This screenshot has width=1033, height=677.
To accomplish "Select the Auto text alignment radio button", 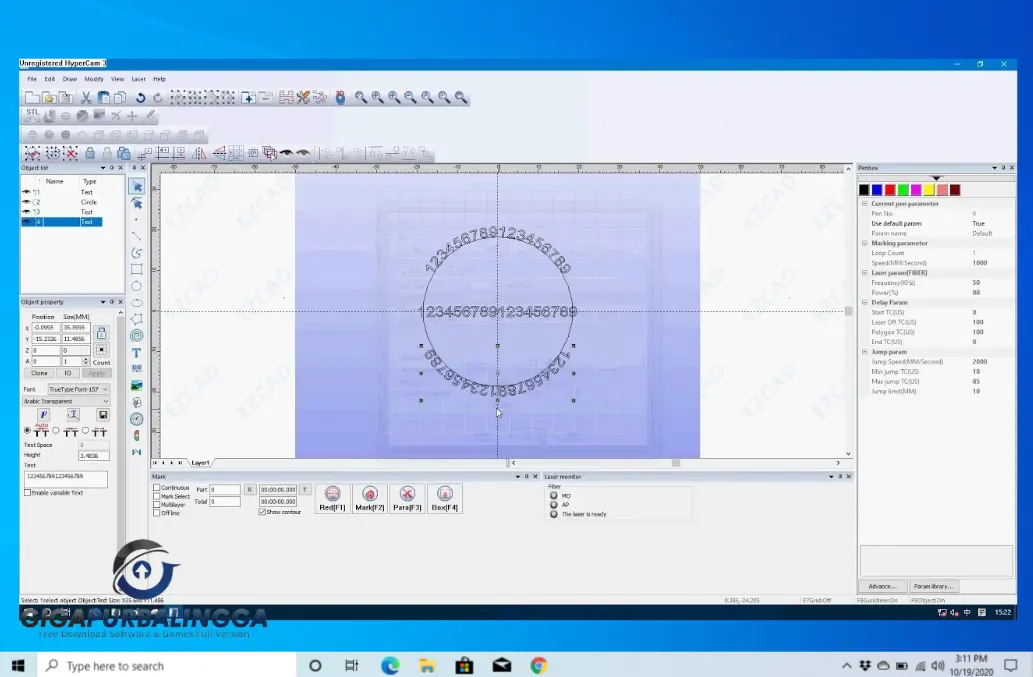I will coord(28,431).
